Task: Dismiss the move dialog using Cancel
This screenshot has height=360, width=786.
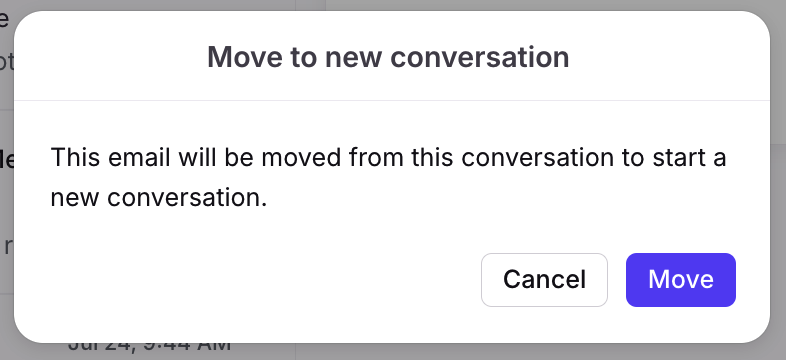Action: tap(544, 280)
